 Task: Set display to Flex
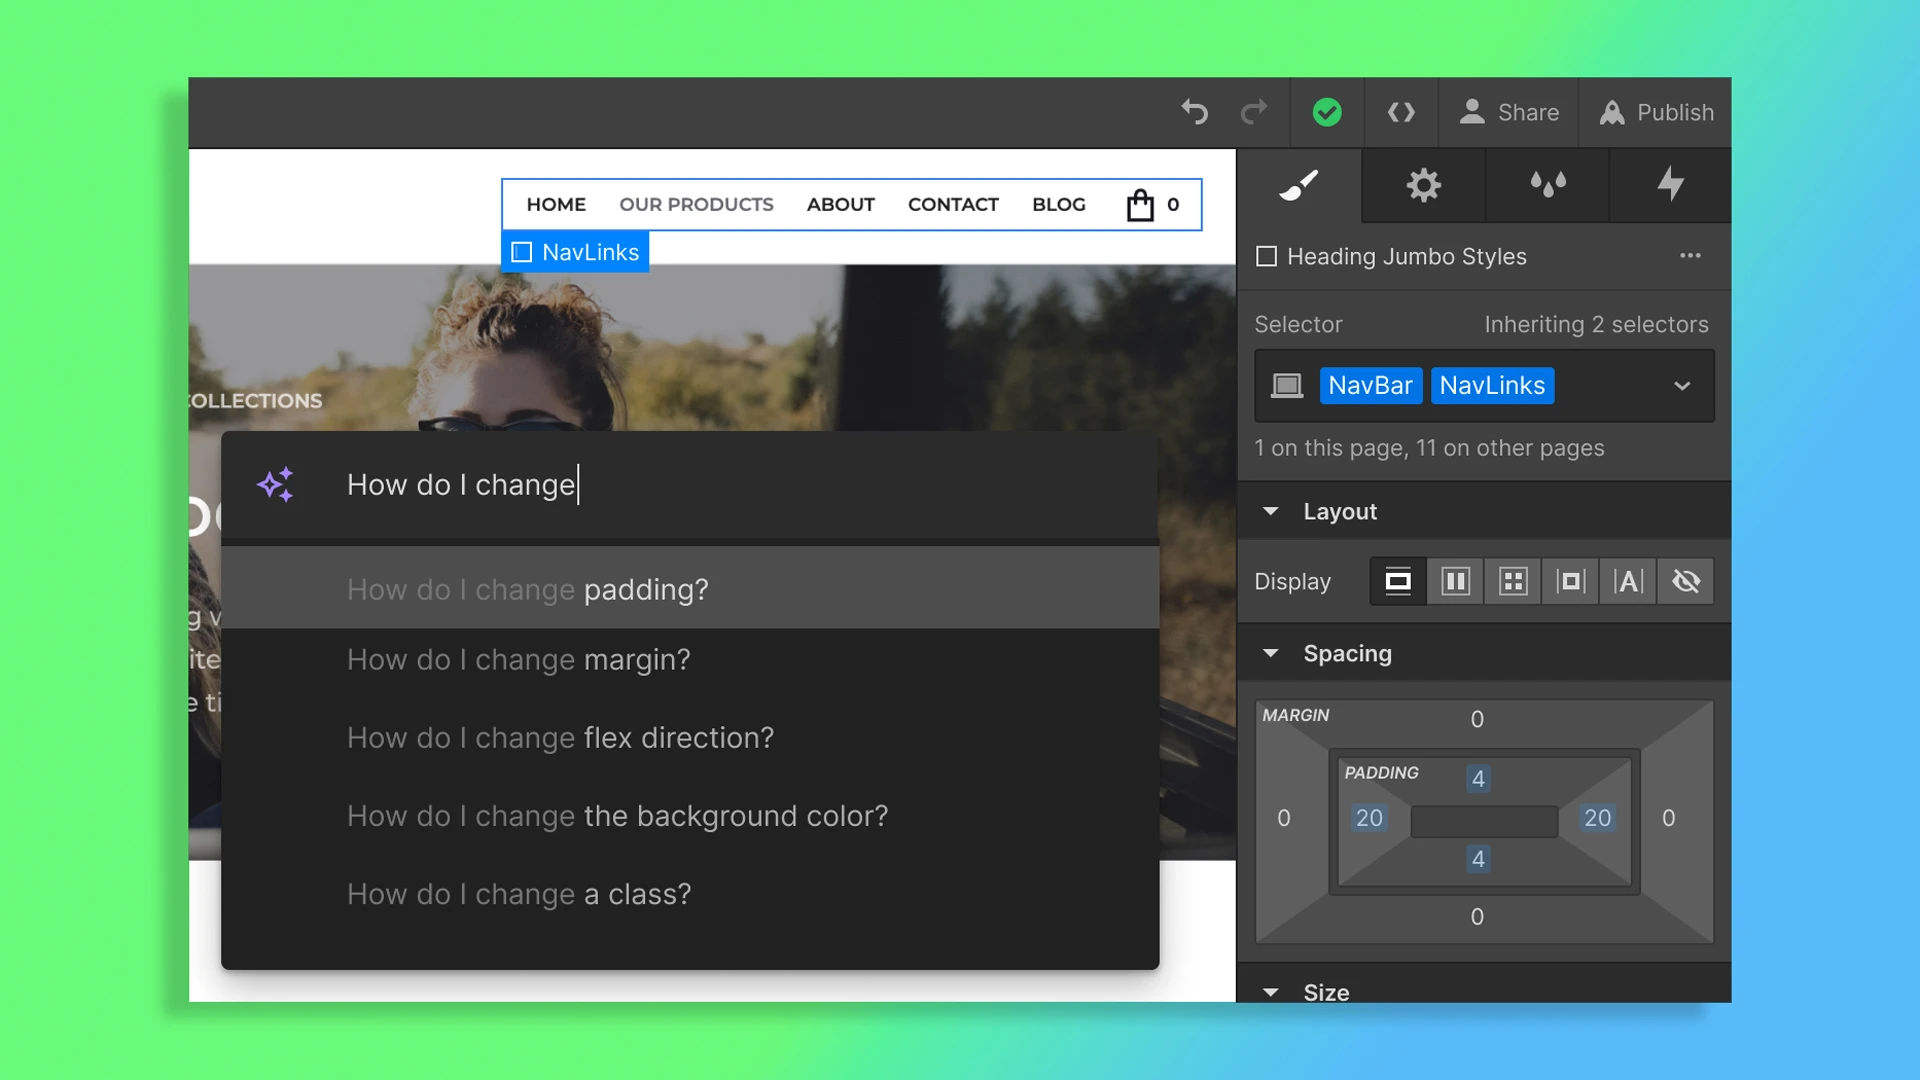(1455, 581)
